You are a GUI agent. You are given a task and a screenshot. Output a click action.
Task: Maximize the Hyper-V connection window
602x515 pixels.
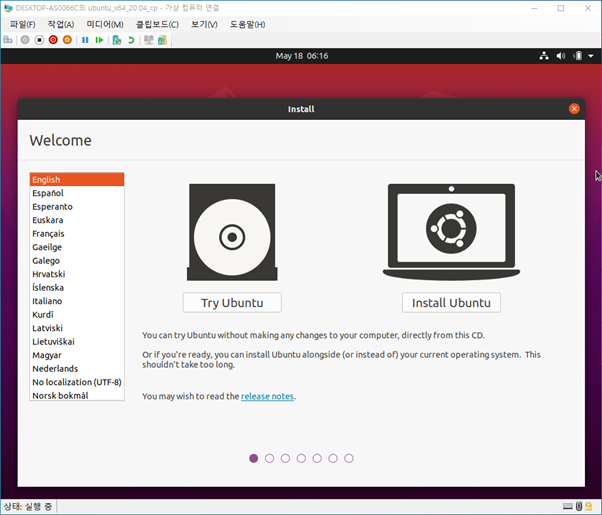click(x=561, y=8)
